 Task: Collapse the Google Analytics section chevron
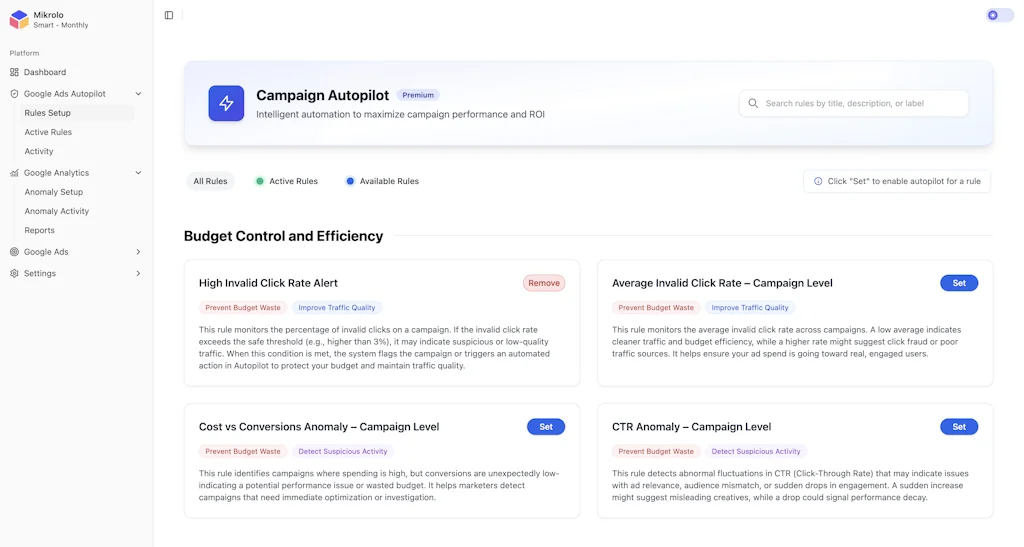(138, 173)
